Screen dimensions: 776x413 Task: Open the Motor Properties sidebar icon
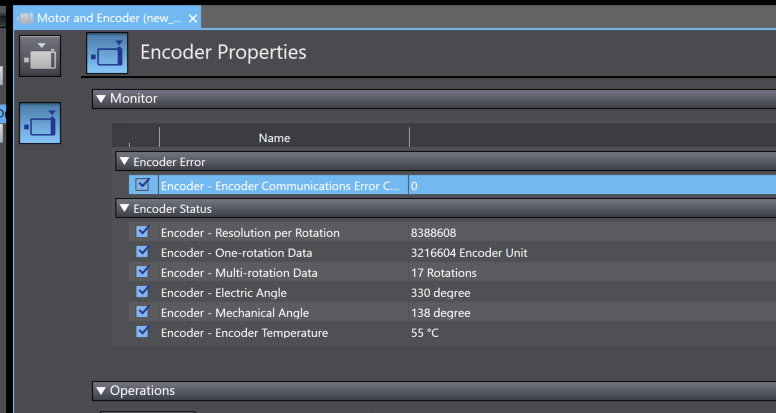[x=40, y=56]
